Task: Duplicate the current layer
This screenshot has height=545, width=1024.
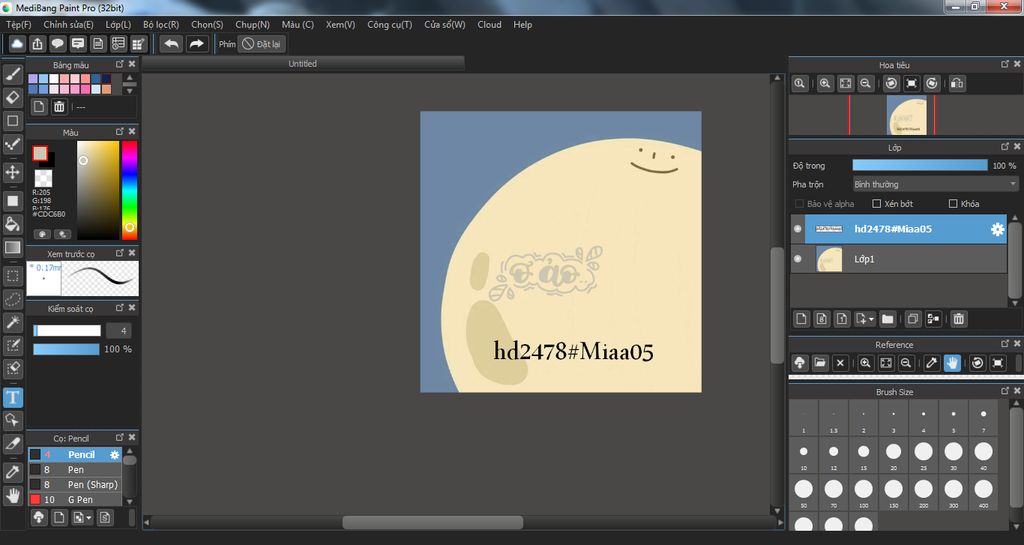Action: click(x=913, y=319)
